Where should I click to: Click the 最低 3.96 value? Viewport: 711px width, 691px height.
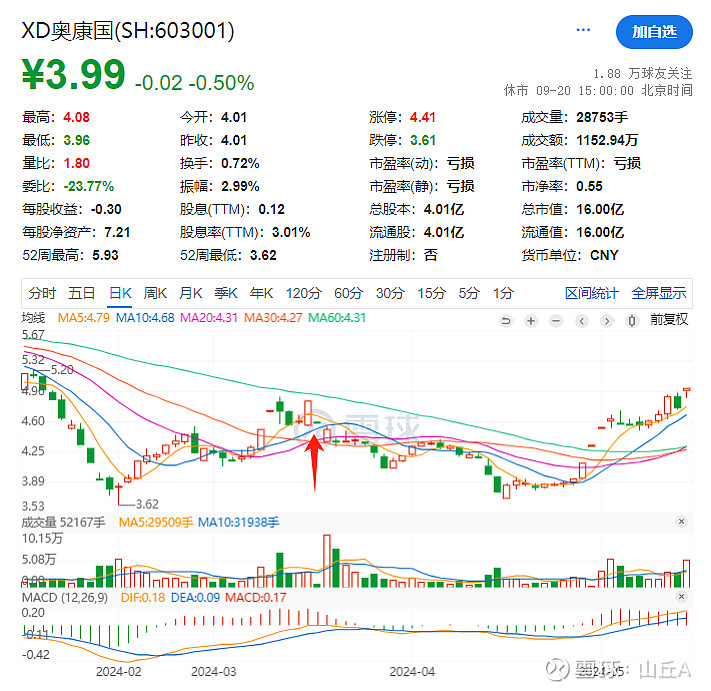pos(76,140)
